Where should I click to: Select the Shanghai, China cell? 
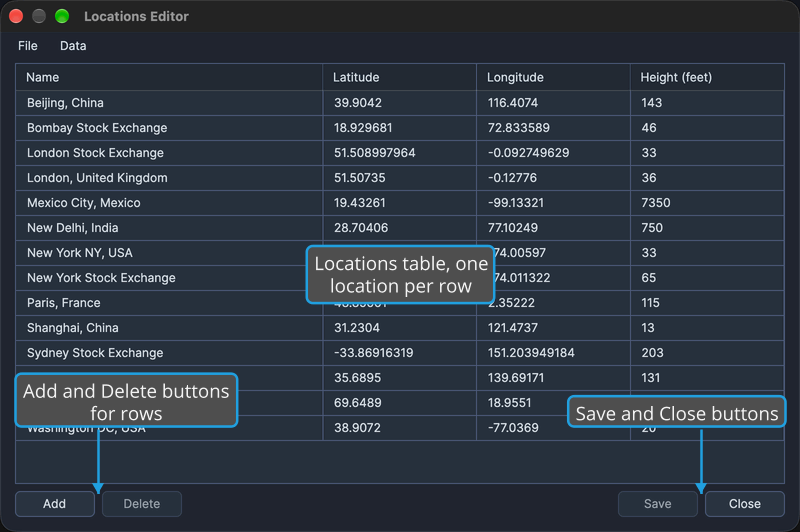[x=169, y=328]
